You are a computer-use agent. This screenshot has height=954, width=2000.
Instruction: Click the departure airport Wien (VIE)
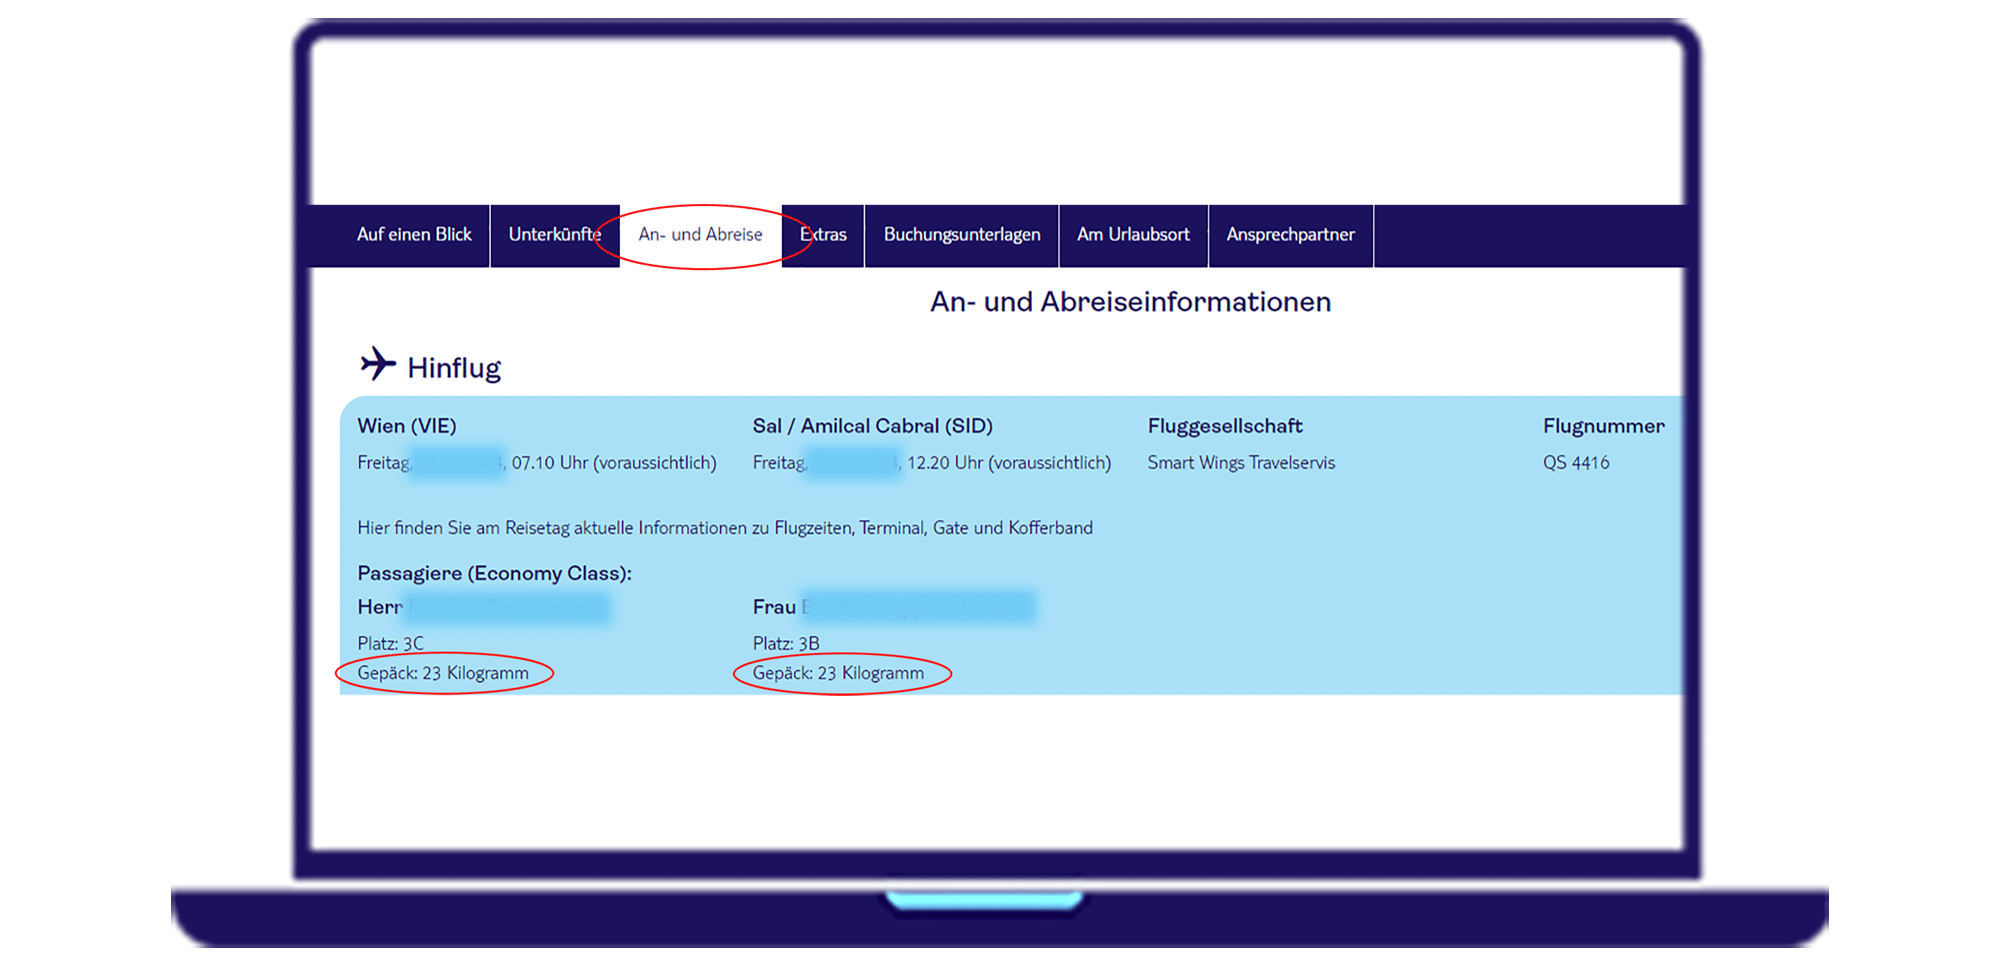pyautogui.click(x=407, y=425)
